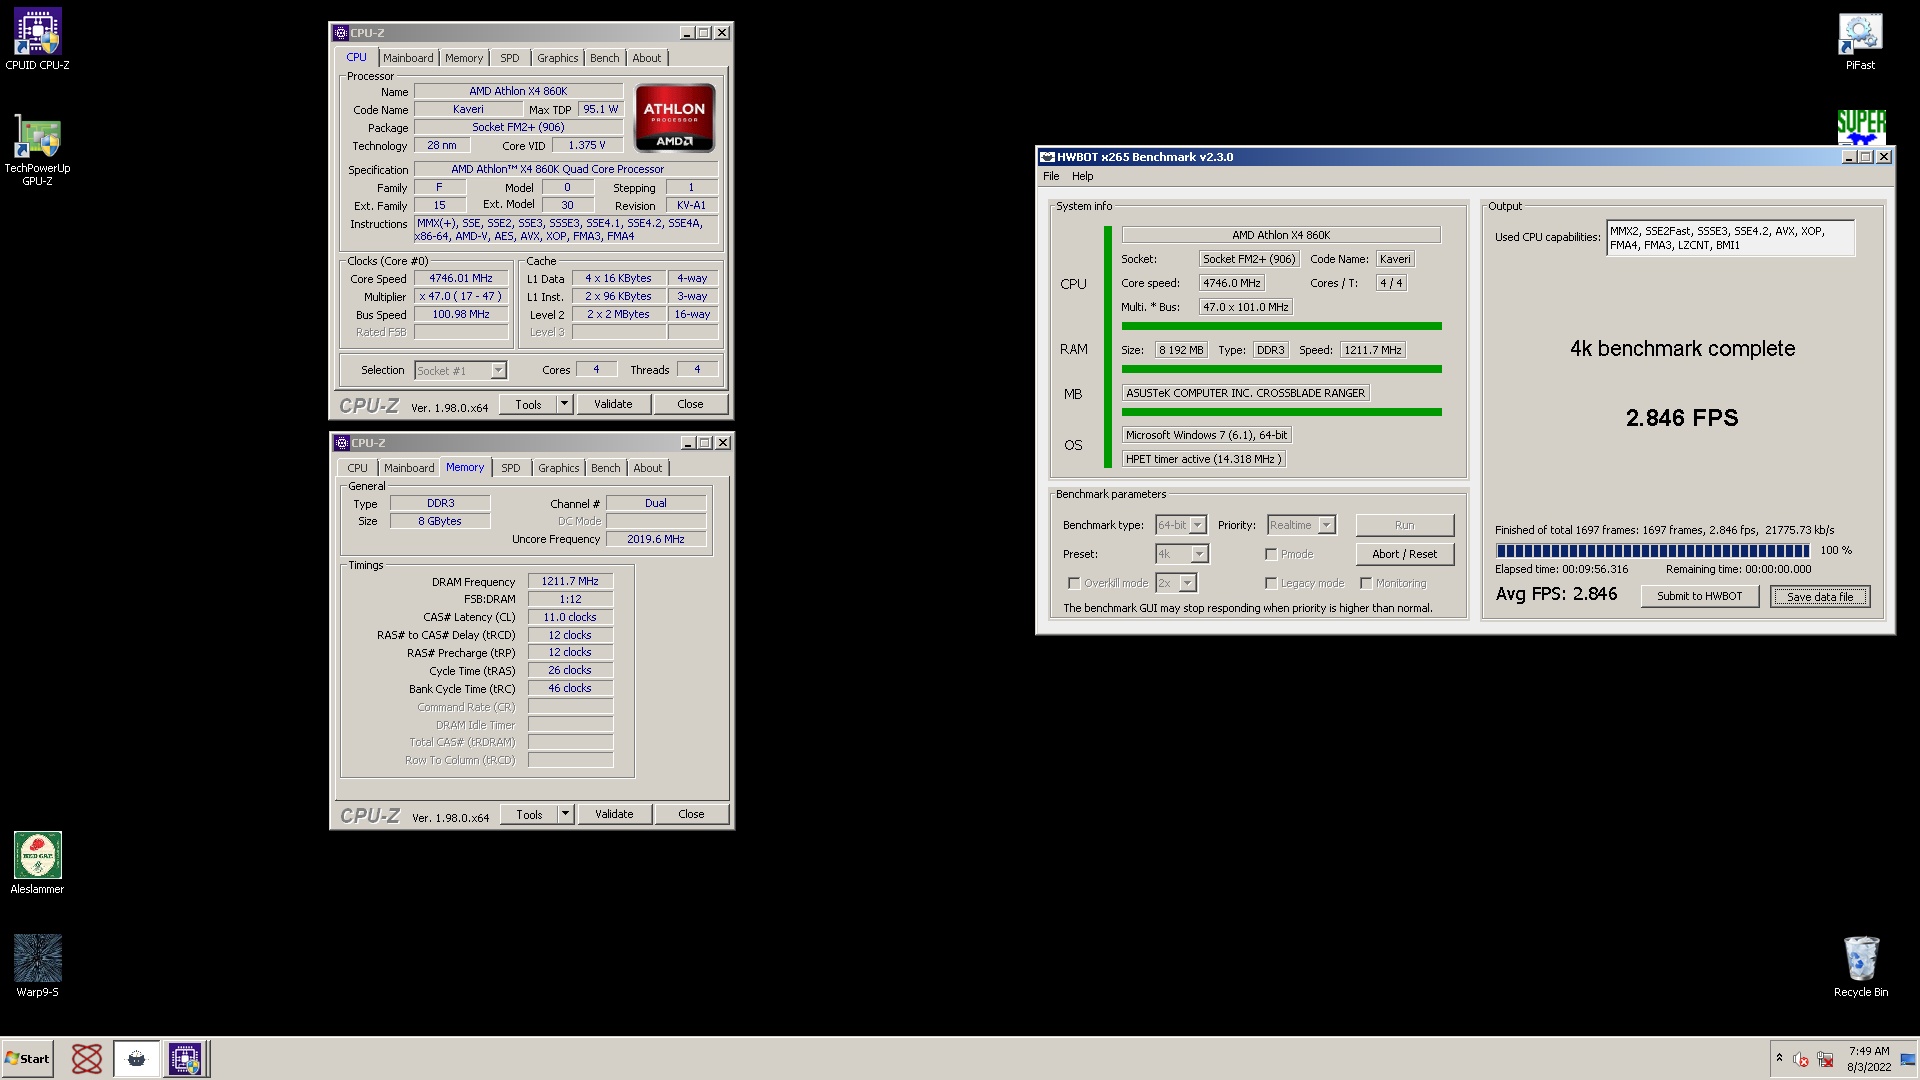The image size is (1920, 1080).
Task: Click Close button in lower CPU-Z window
Action: [691, 814]
